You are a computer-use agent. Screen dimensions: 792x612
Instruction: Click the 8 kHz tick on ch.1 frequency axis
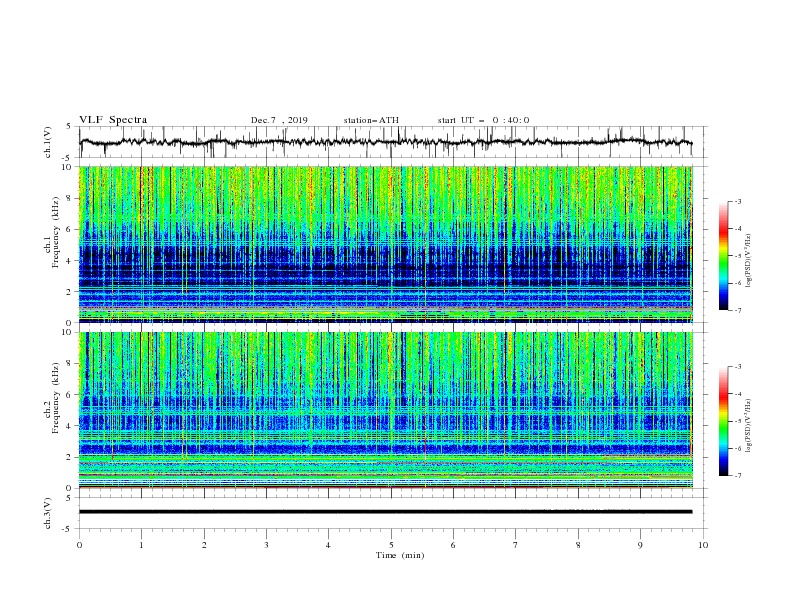pyautogui.click(x=70, y=198)
